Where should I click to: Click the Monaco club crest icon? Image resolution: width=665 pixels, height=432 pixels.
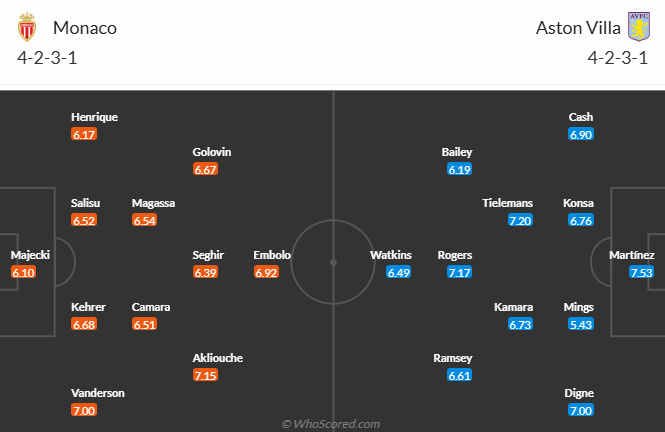[28, 27]
